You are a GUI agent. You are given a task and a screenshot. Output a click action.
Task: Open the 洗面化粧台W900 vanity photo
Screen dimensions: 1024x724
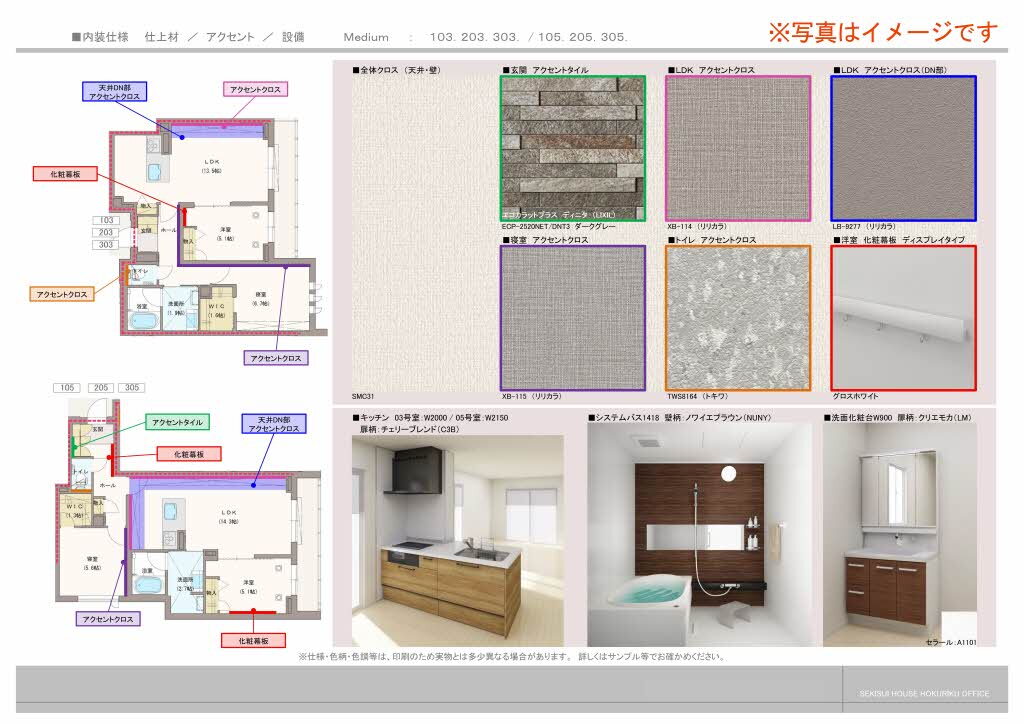click(900, 535)
